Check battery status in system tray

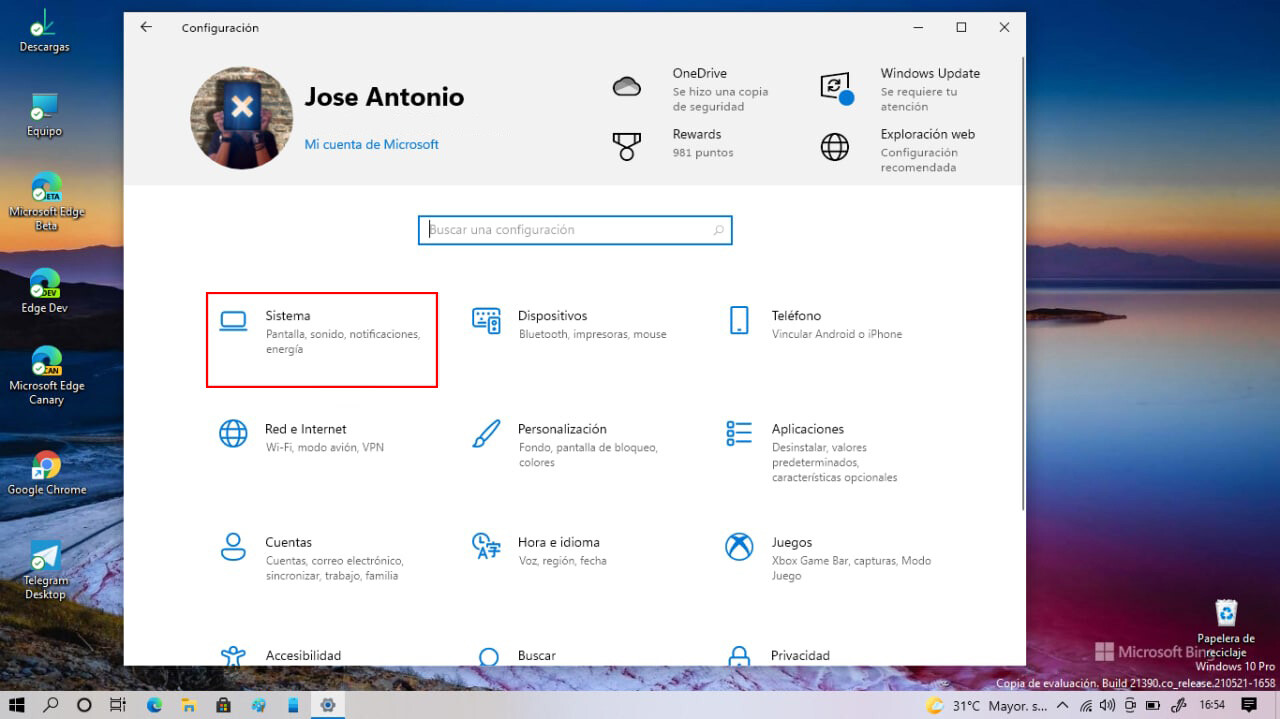coord(1155,705)
